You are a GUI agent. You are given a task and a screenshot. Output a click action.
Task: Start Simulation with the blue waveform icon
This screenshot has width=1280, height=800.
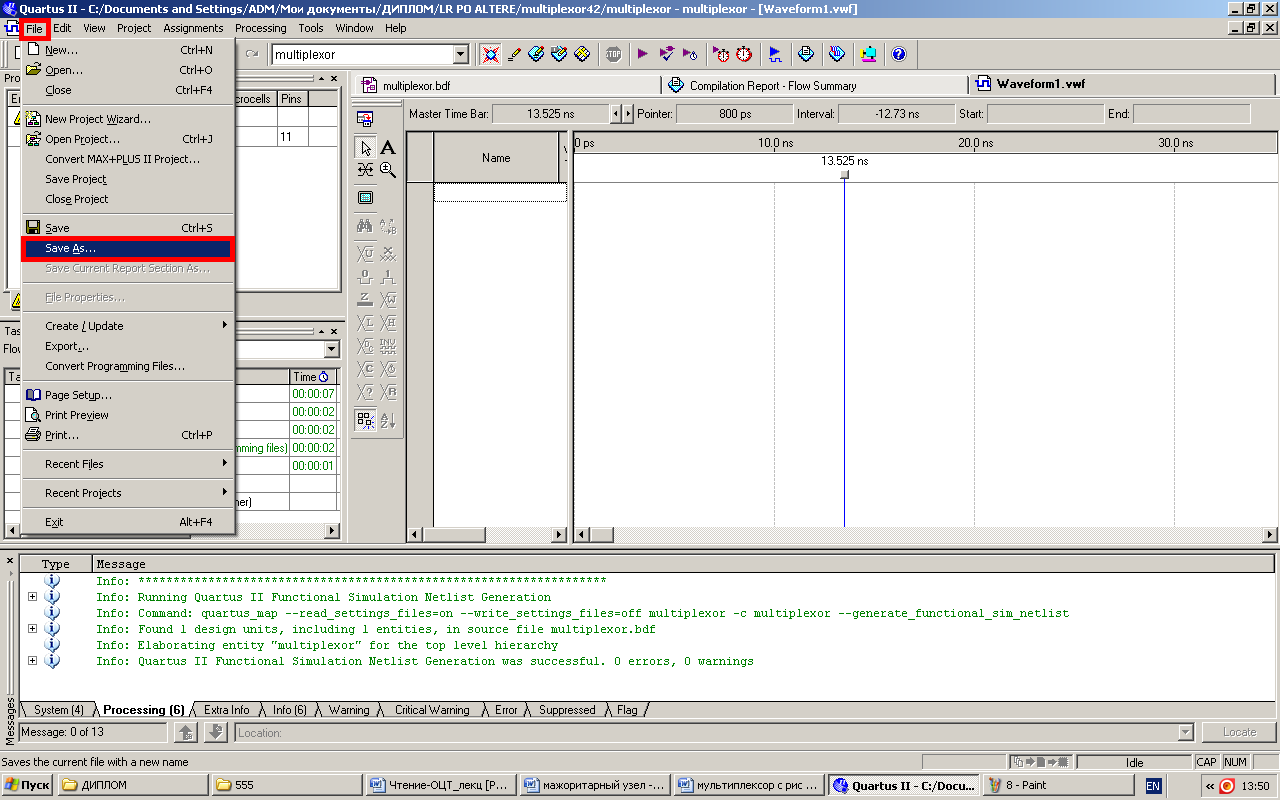(775, 54)
